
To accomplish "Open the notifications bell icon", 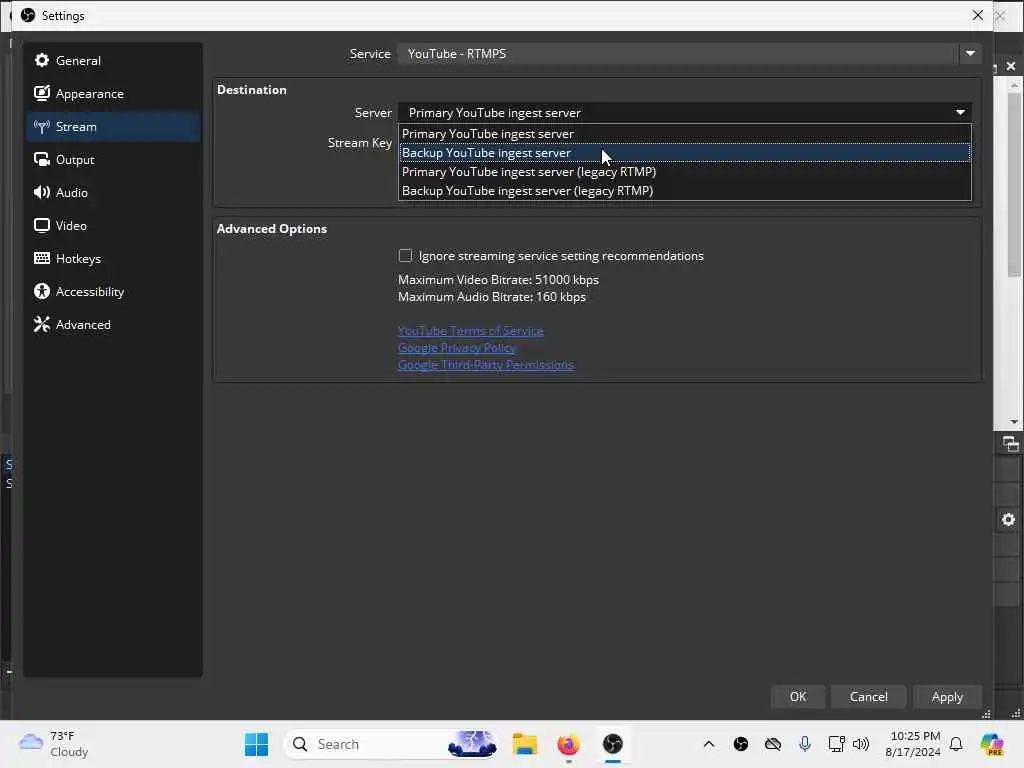I will (x=956, y=744).
